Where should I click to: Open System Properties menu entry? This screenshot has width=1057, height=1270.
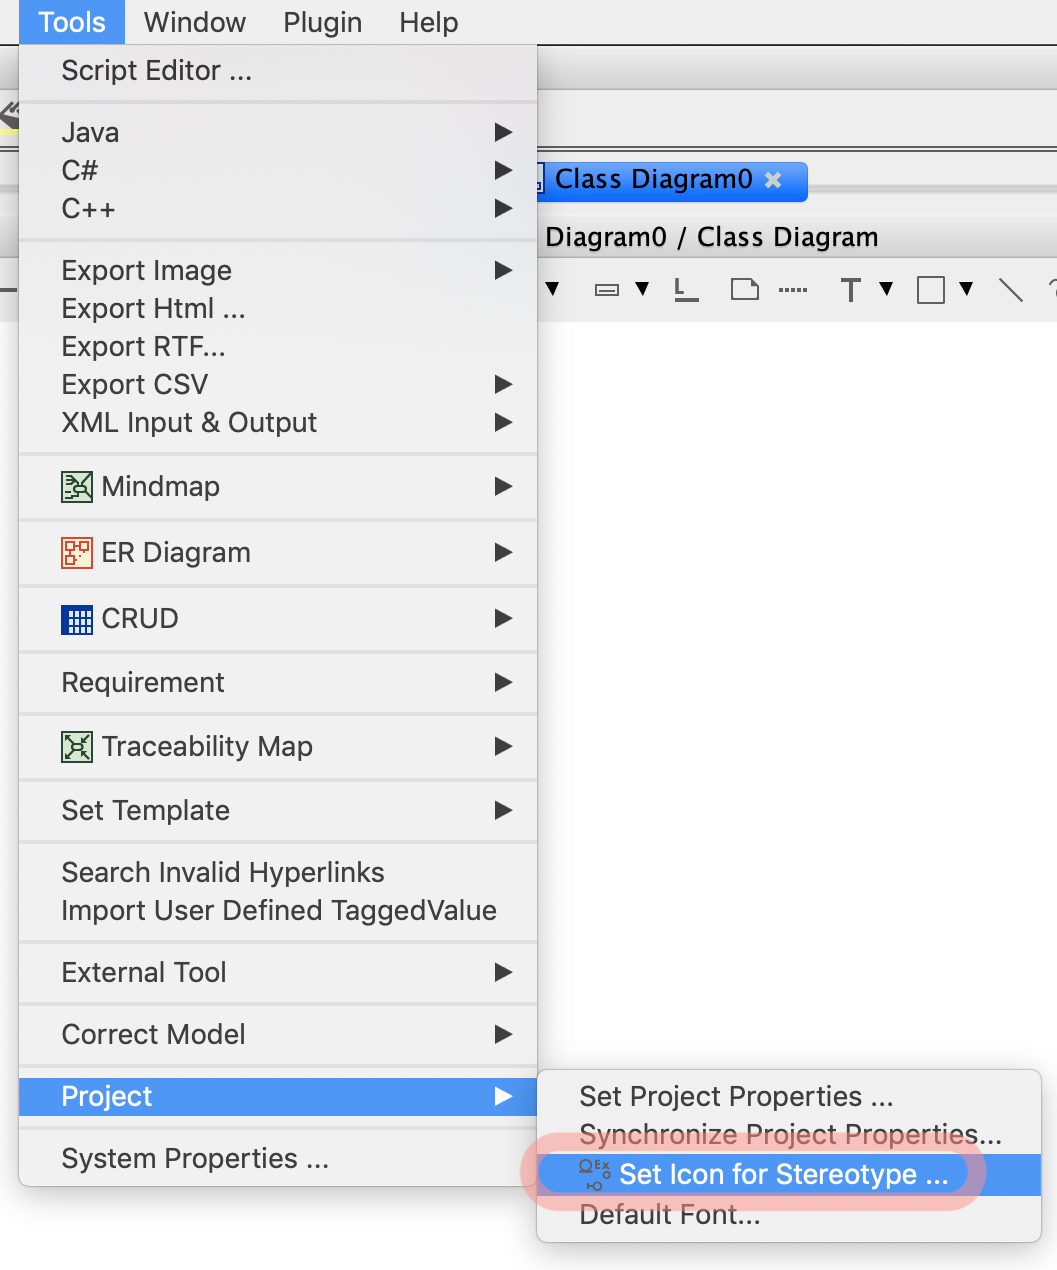point(195,1159)
